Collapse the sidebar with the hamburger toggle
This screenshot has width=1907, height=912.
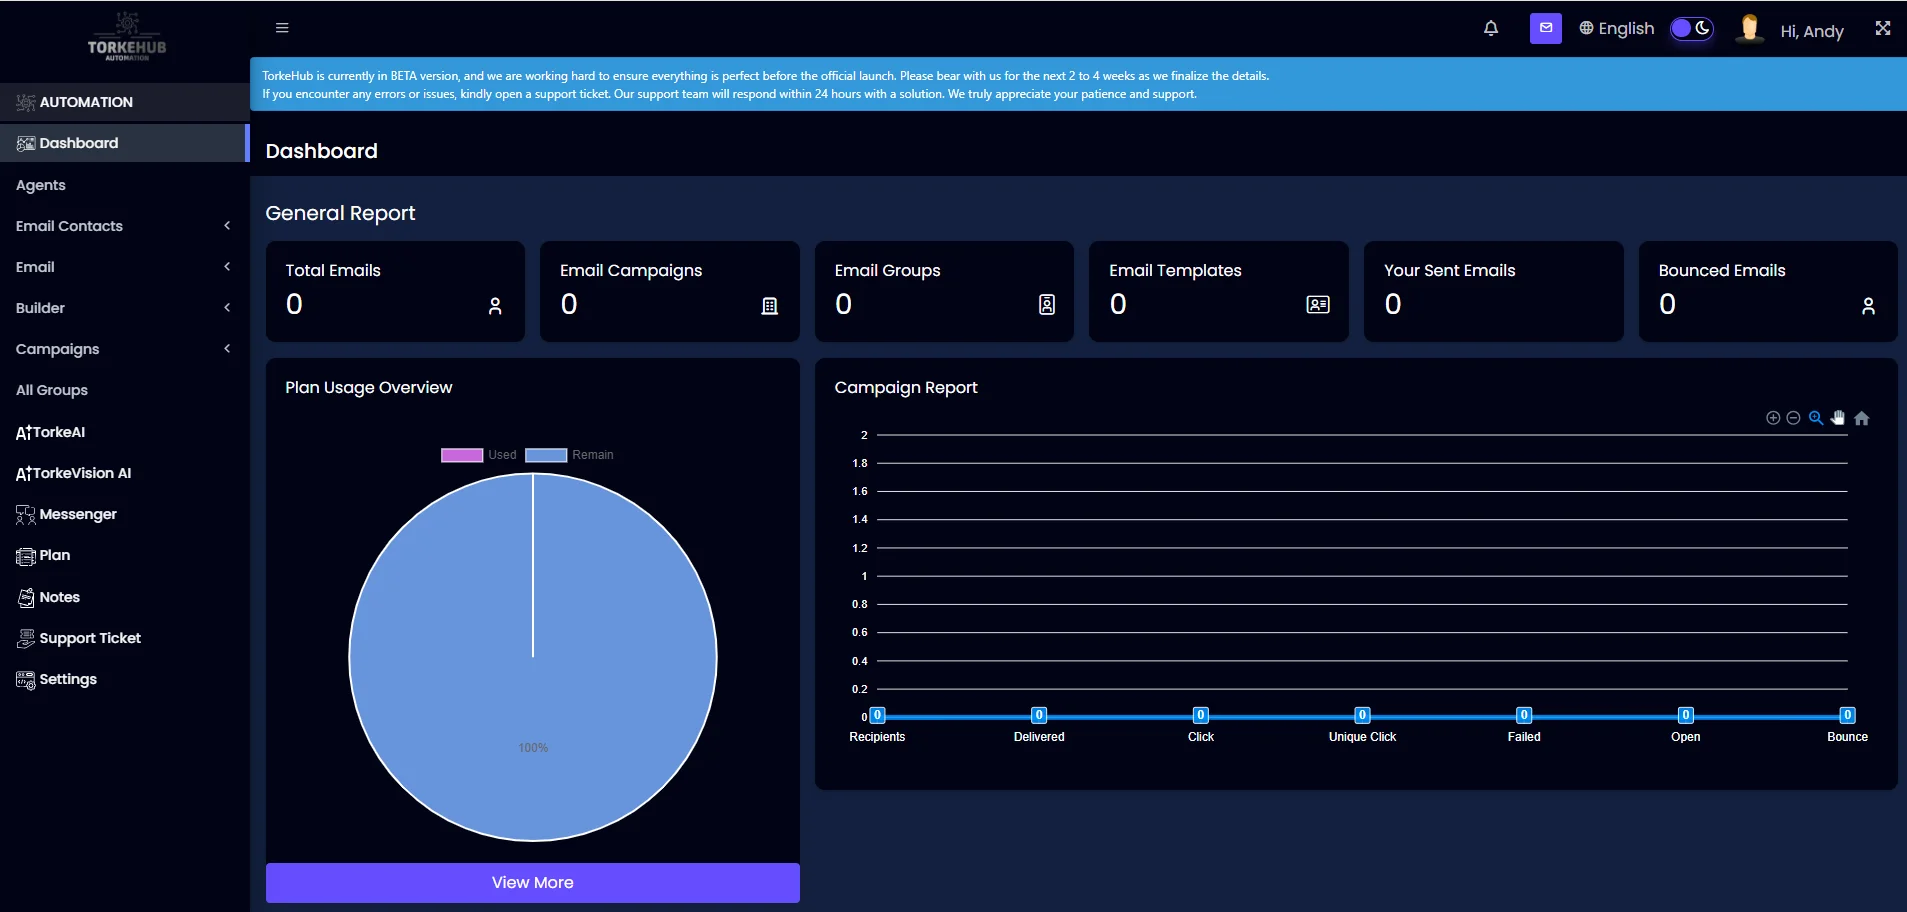282,27
